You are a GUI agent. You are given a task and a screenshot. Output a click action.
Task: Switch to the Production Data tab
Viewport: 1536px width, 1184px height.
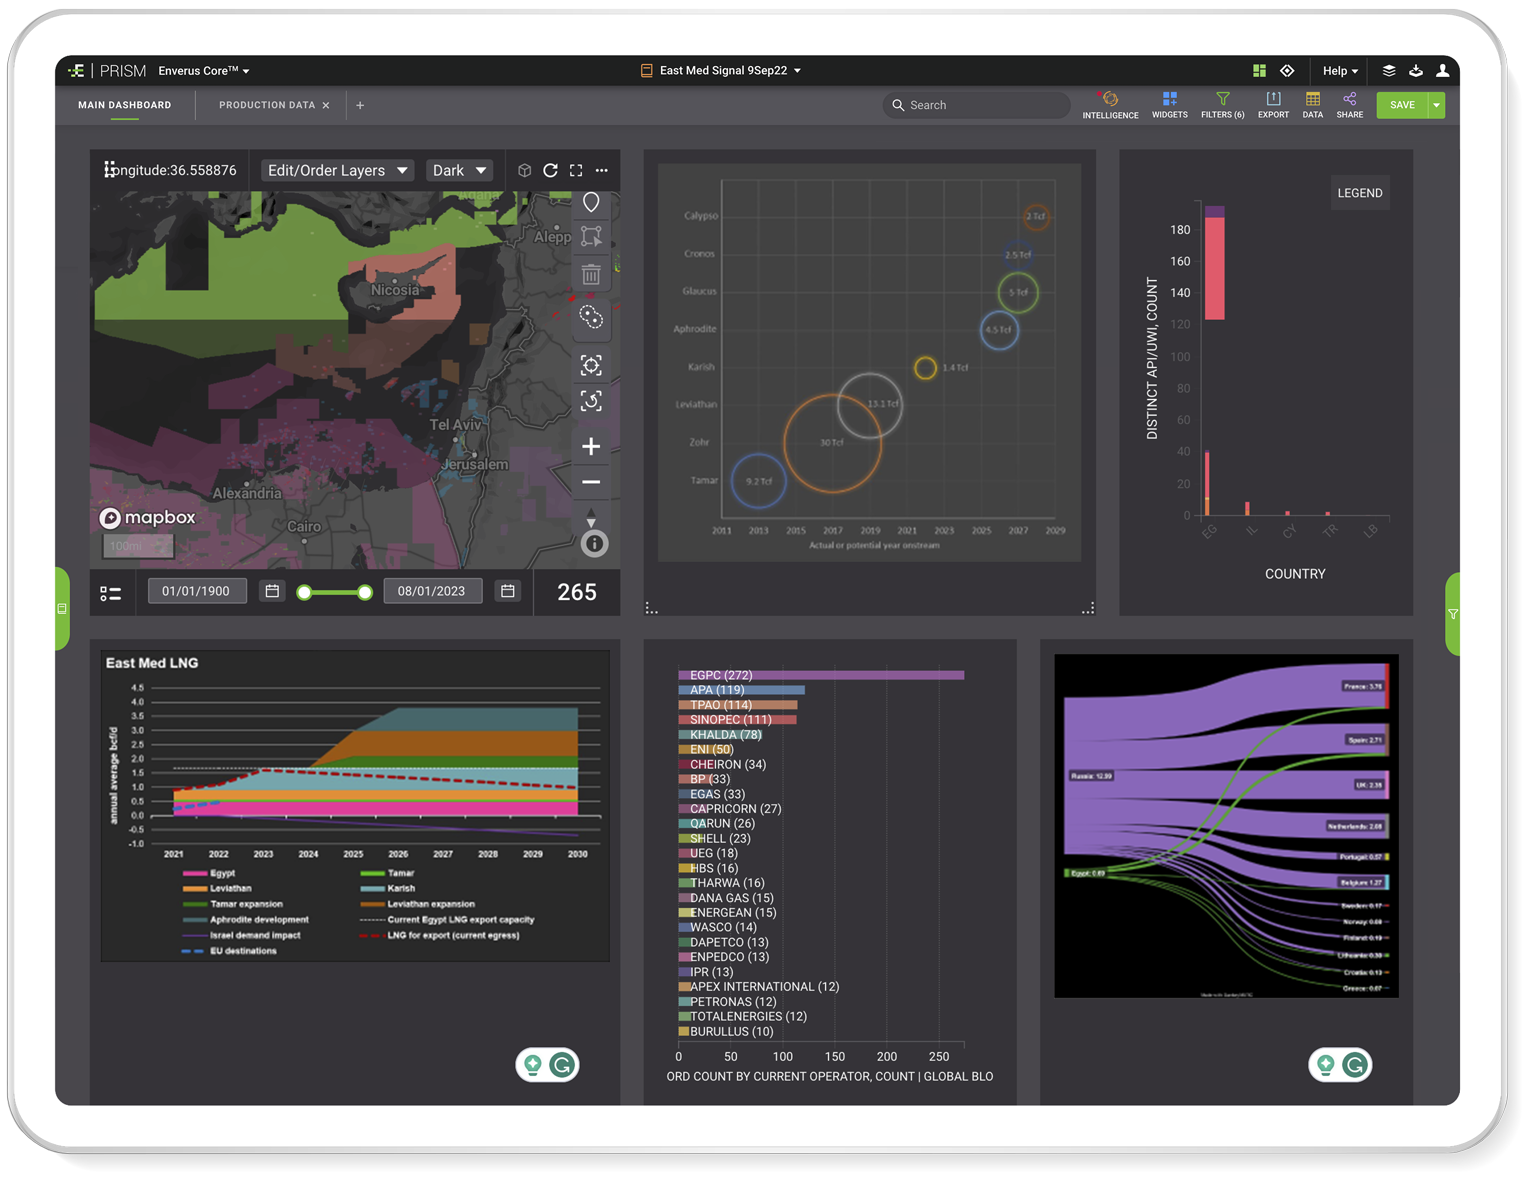(x=266, y=105)
